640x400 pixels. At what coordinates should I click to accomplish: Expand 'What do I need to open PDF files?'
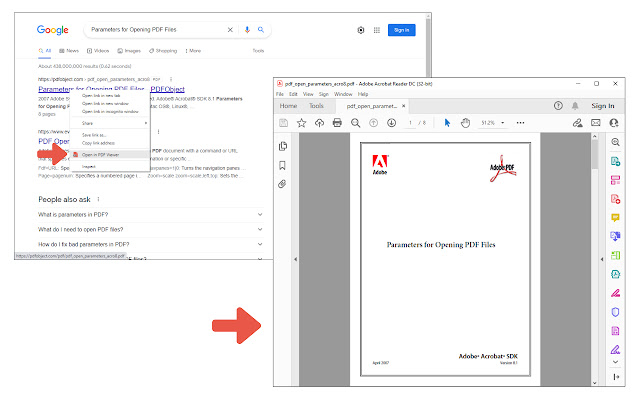click(260, 229)
